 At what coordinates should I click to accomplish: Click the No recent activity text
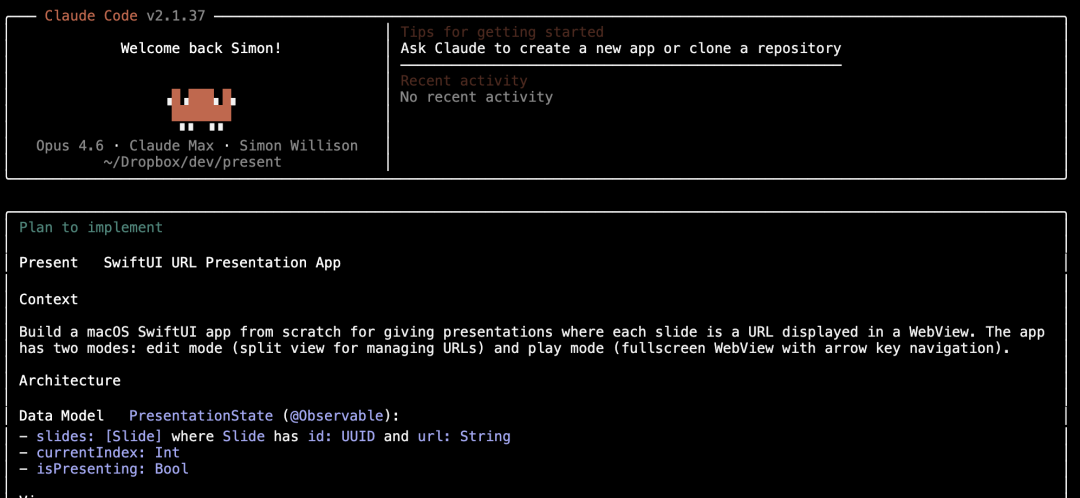[476, 97]
